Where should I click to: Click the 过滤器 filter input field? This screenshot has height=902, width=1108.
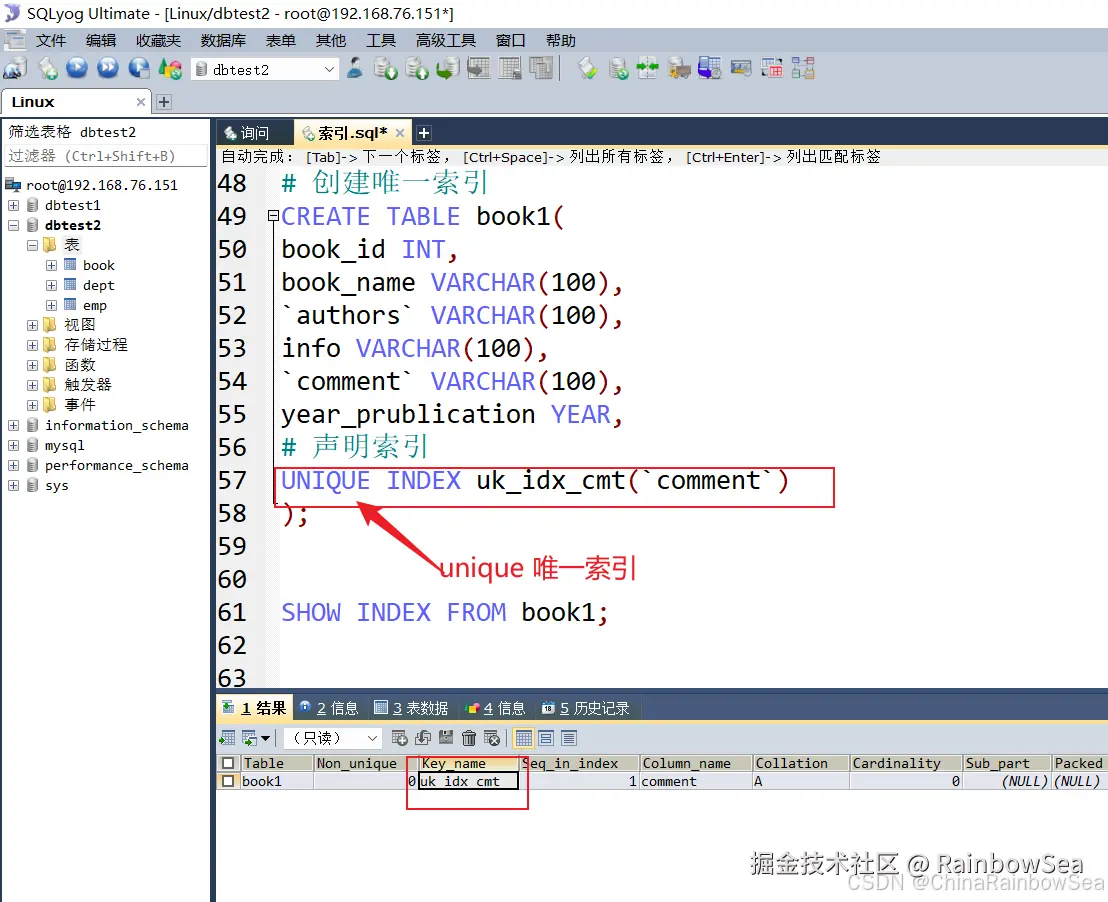click(x=106, y=156)
